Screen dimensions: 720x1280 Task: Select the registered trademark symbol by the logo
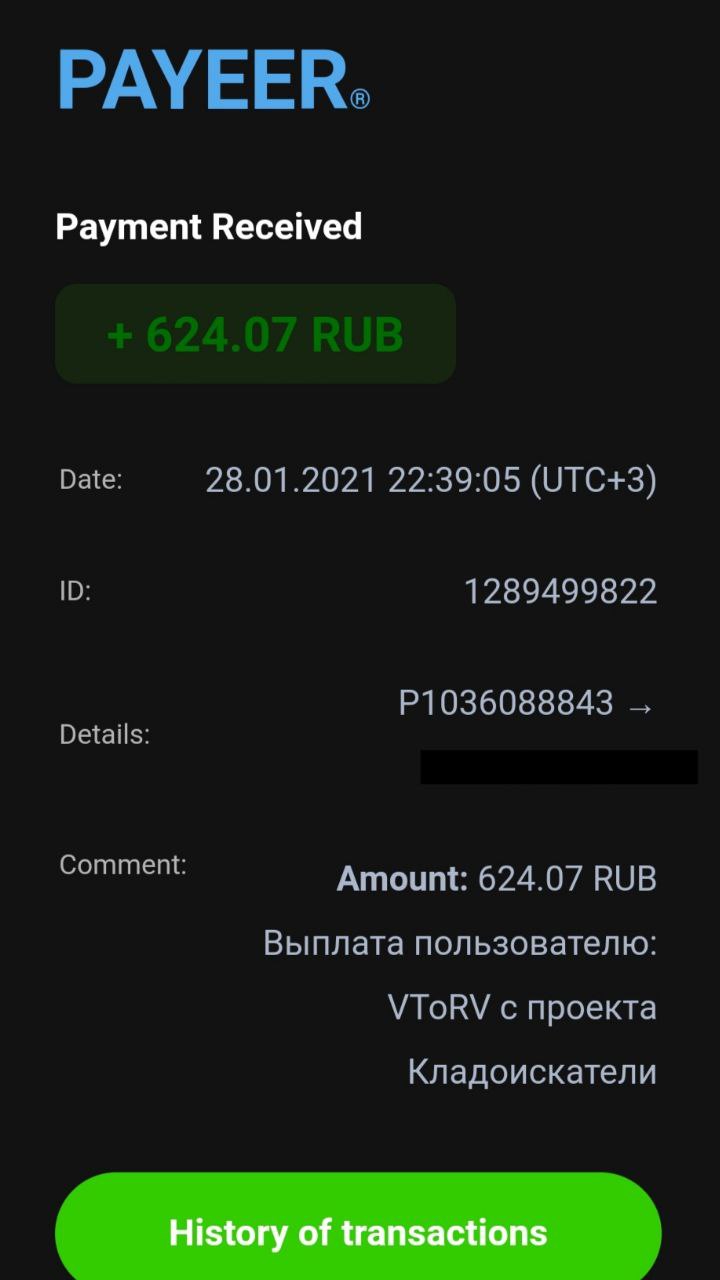coord(360,98)
